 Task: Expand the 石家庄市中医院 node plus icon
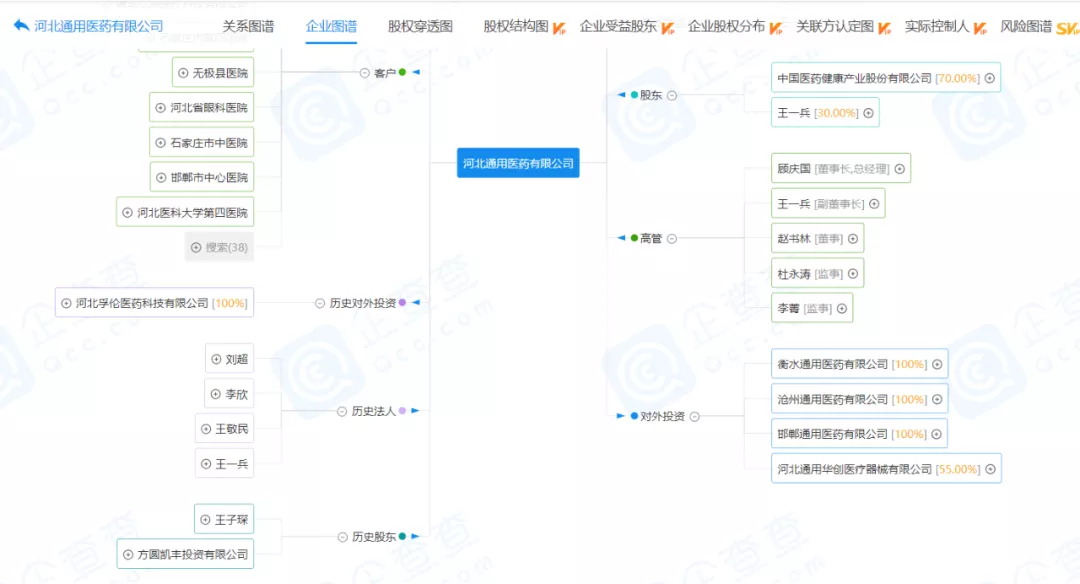(160, 143)
